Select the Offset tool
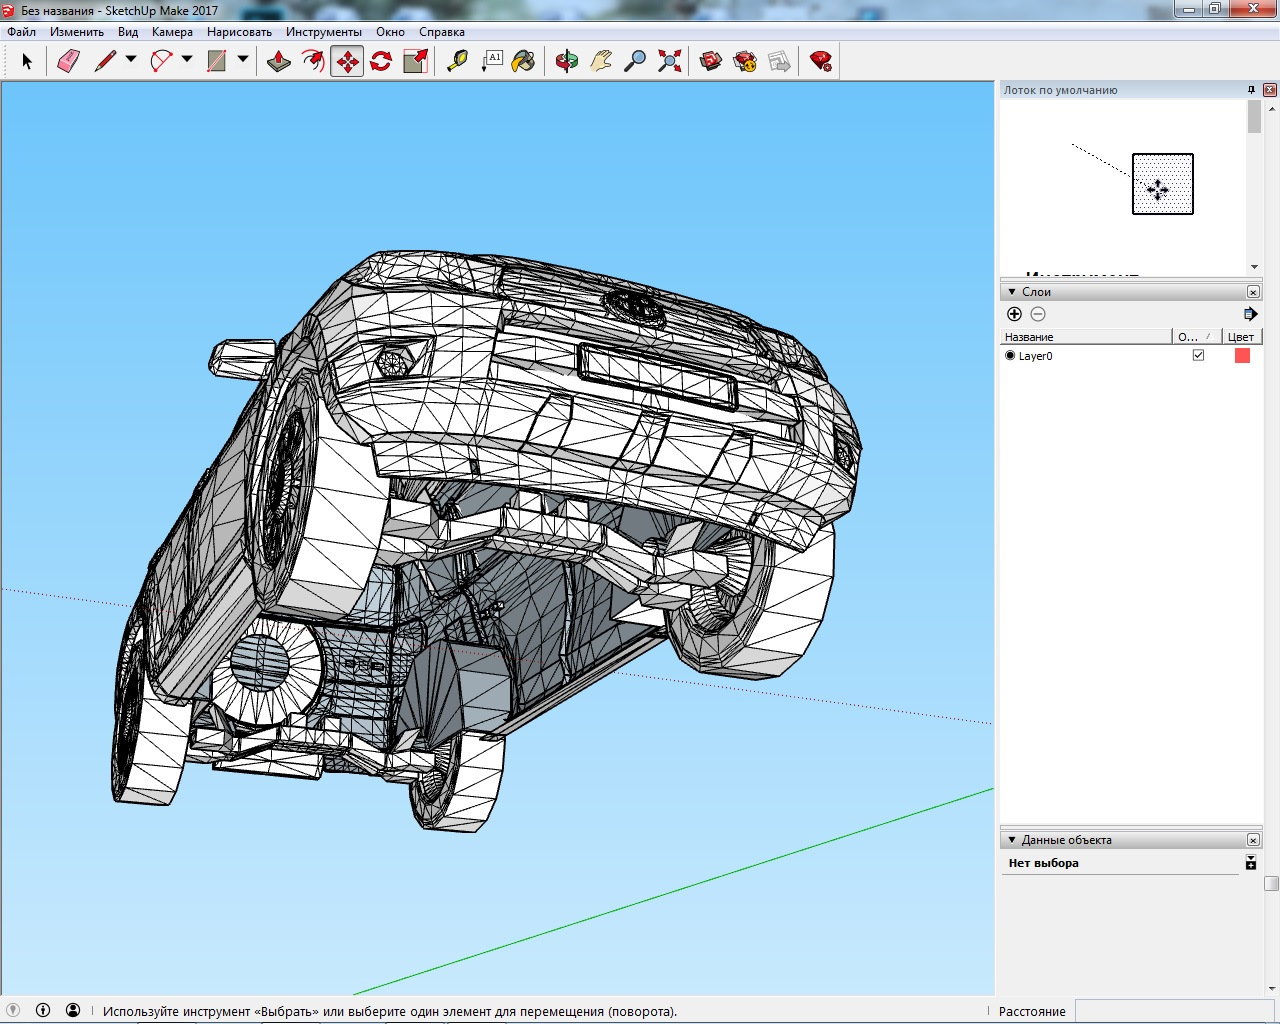 click(313, 62)
